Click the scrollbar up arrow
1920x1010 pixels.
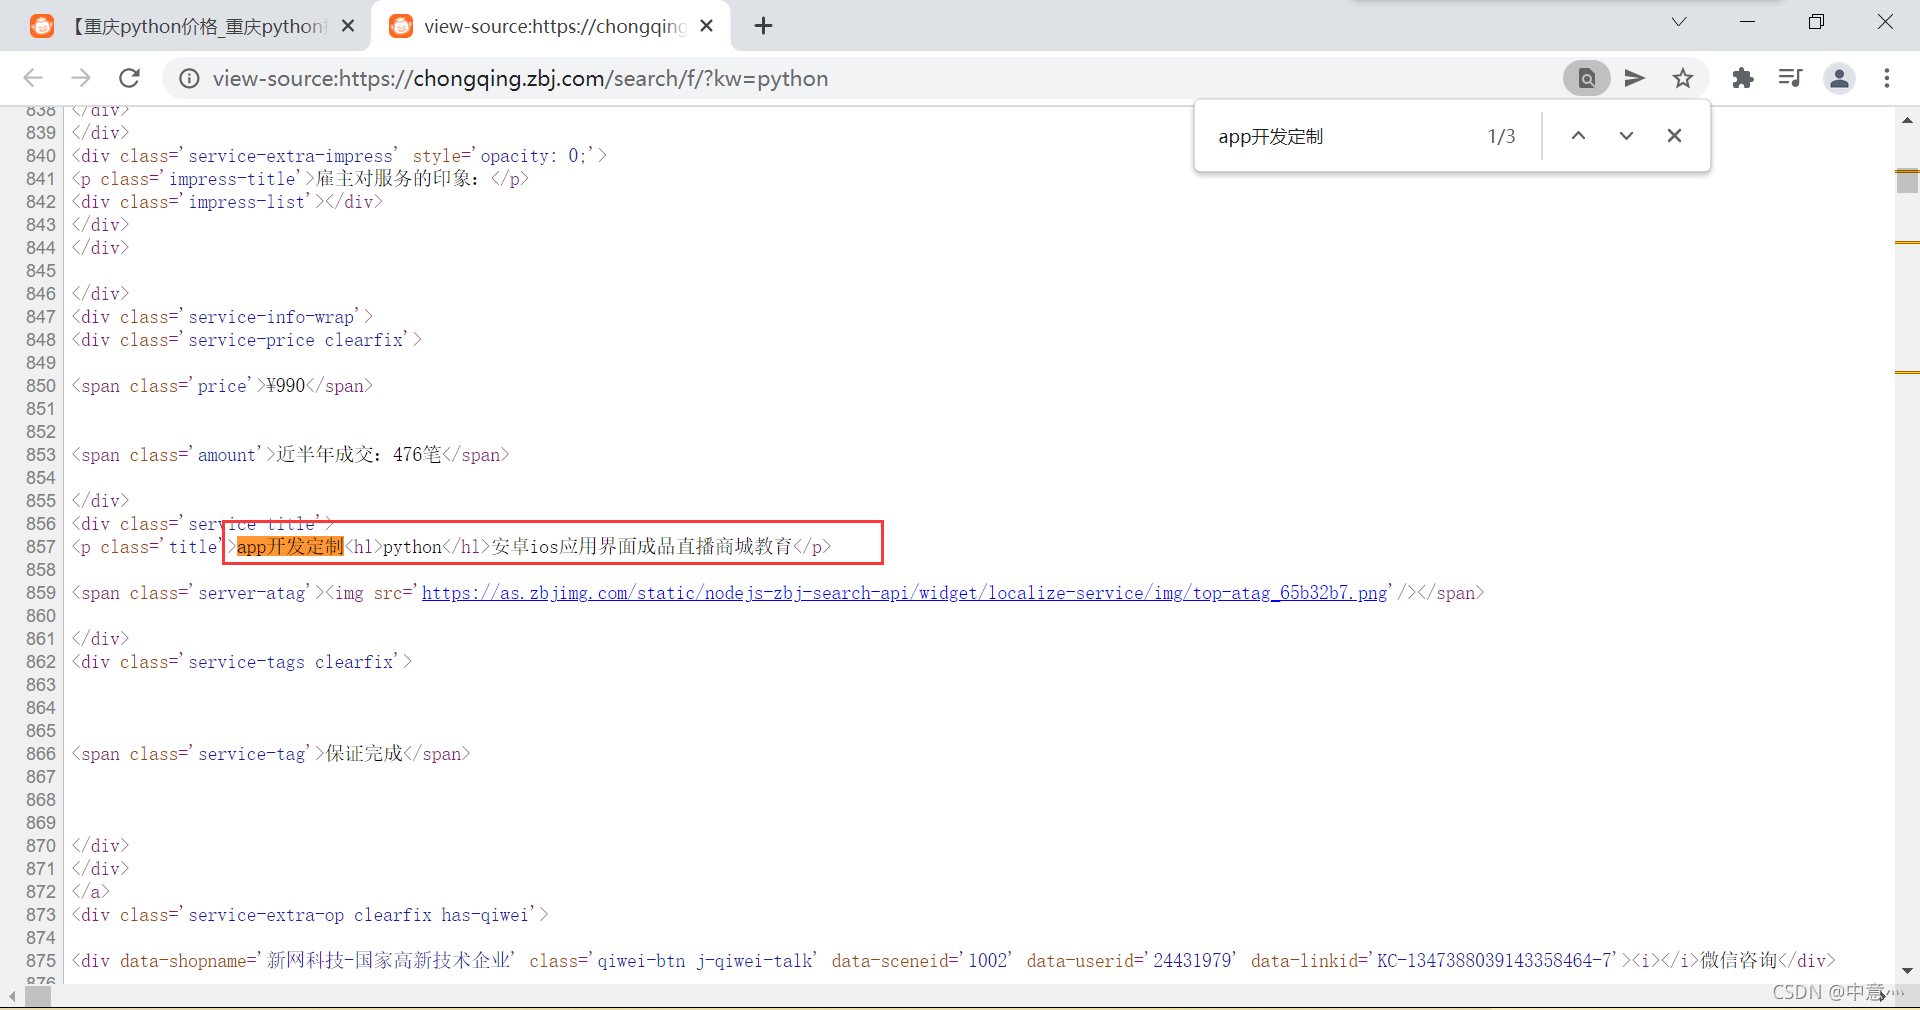tap(1907, 120)
